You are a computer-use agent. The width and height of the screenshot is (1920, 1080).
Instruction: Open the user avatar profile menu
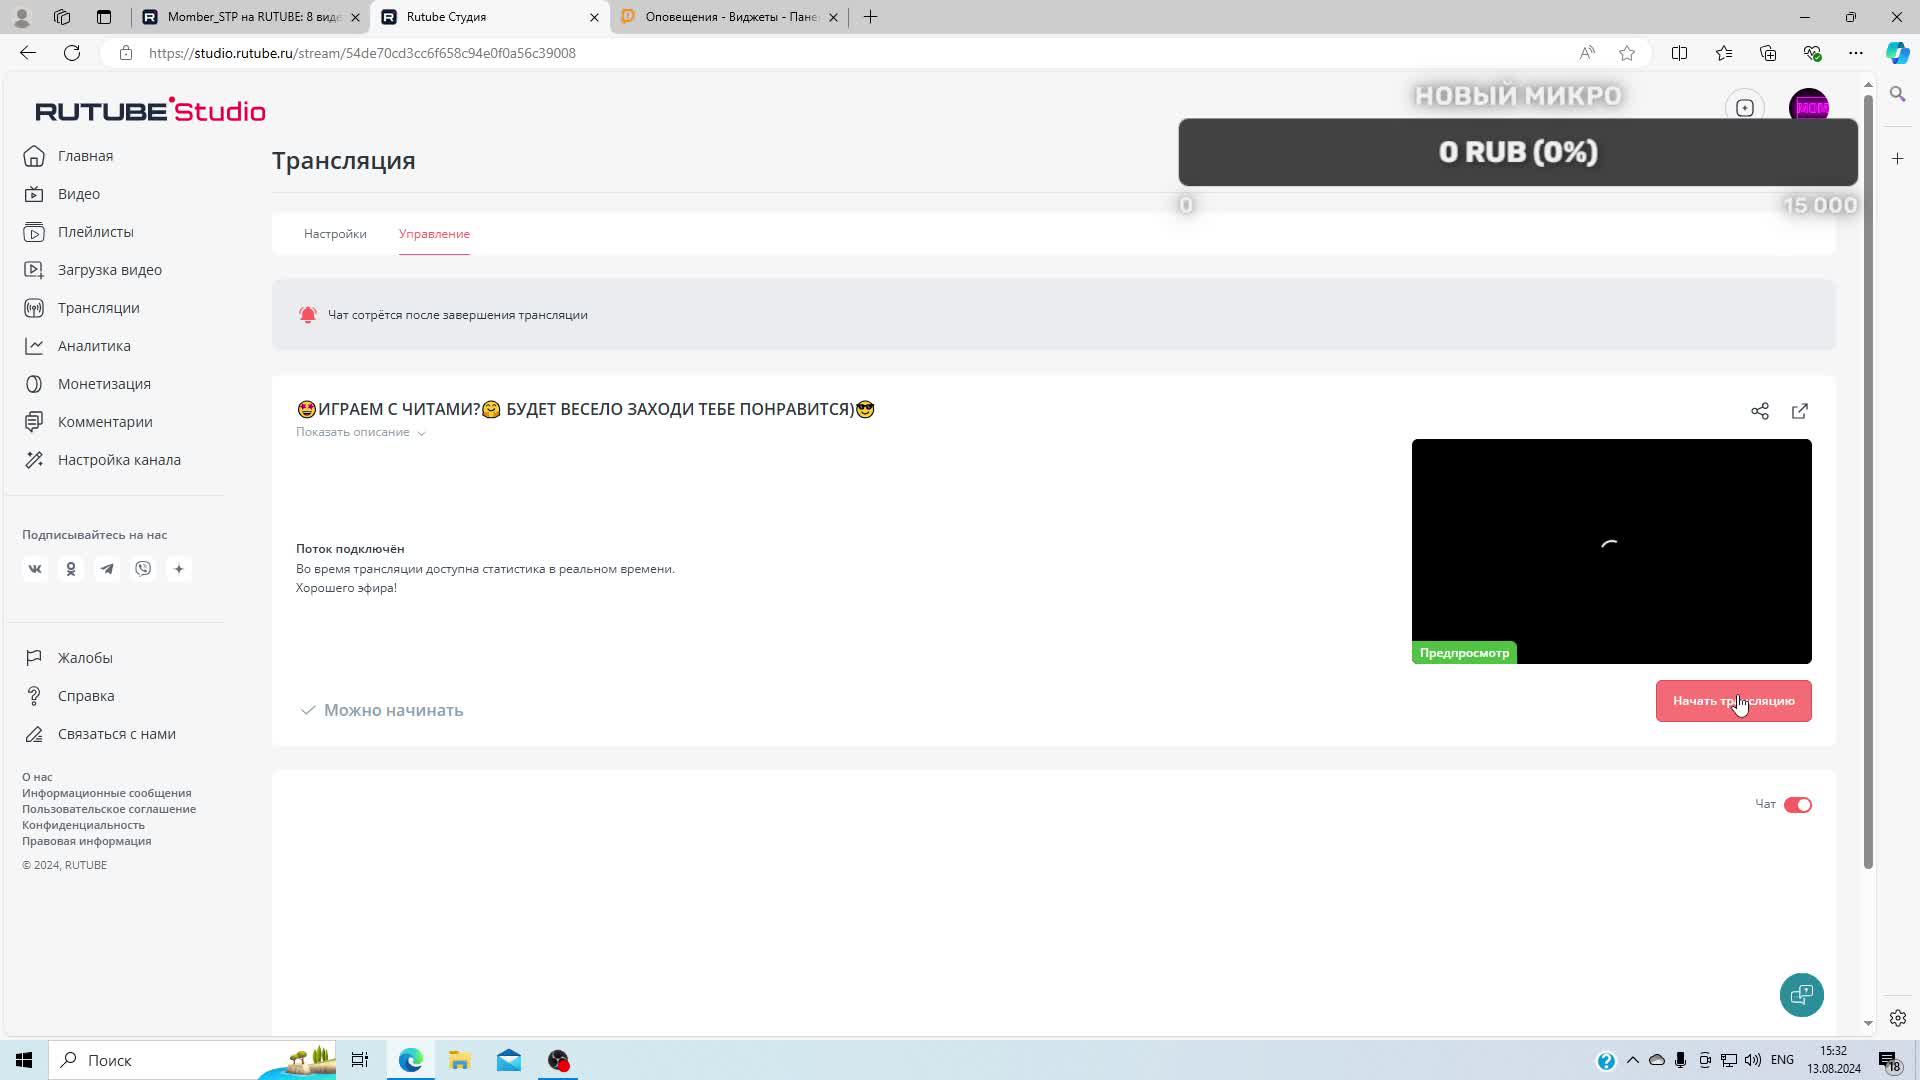click(x=1809, y=108)
